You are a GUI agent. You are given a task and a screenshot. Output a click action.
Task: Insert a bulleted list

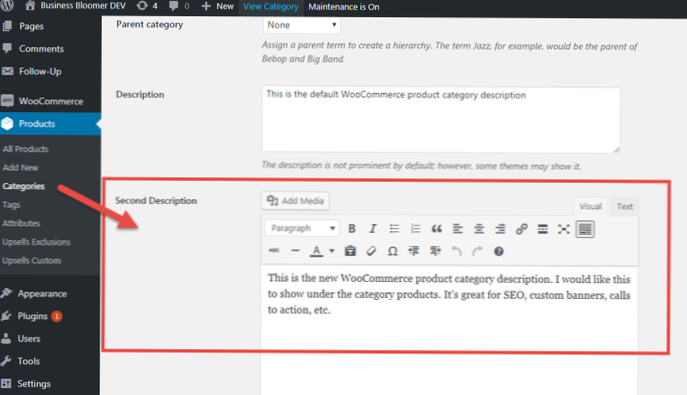(394, 229)
